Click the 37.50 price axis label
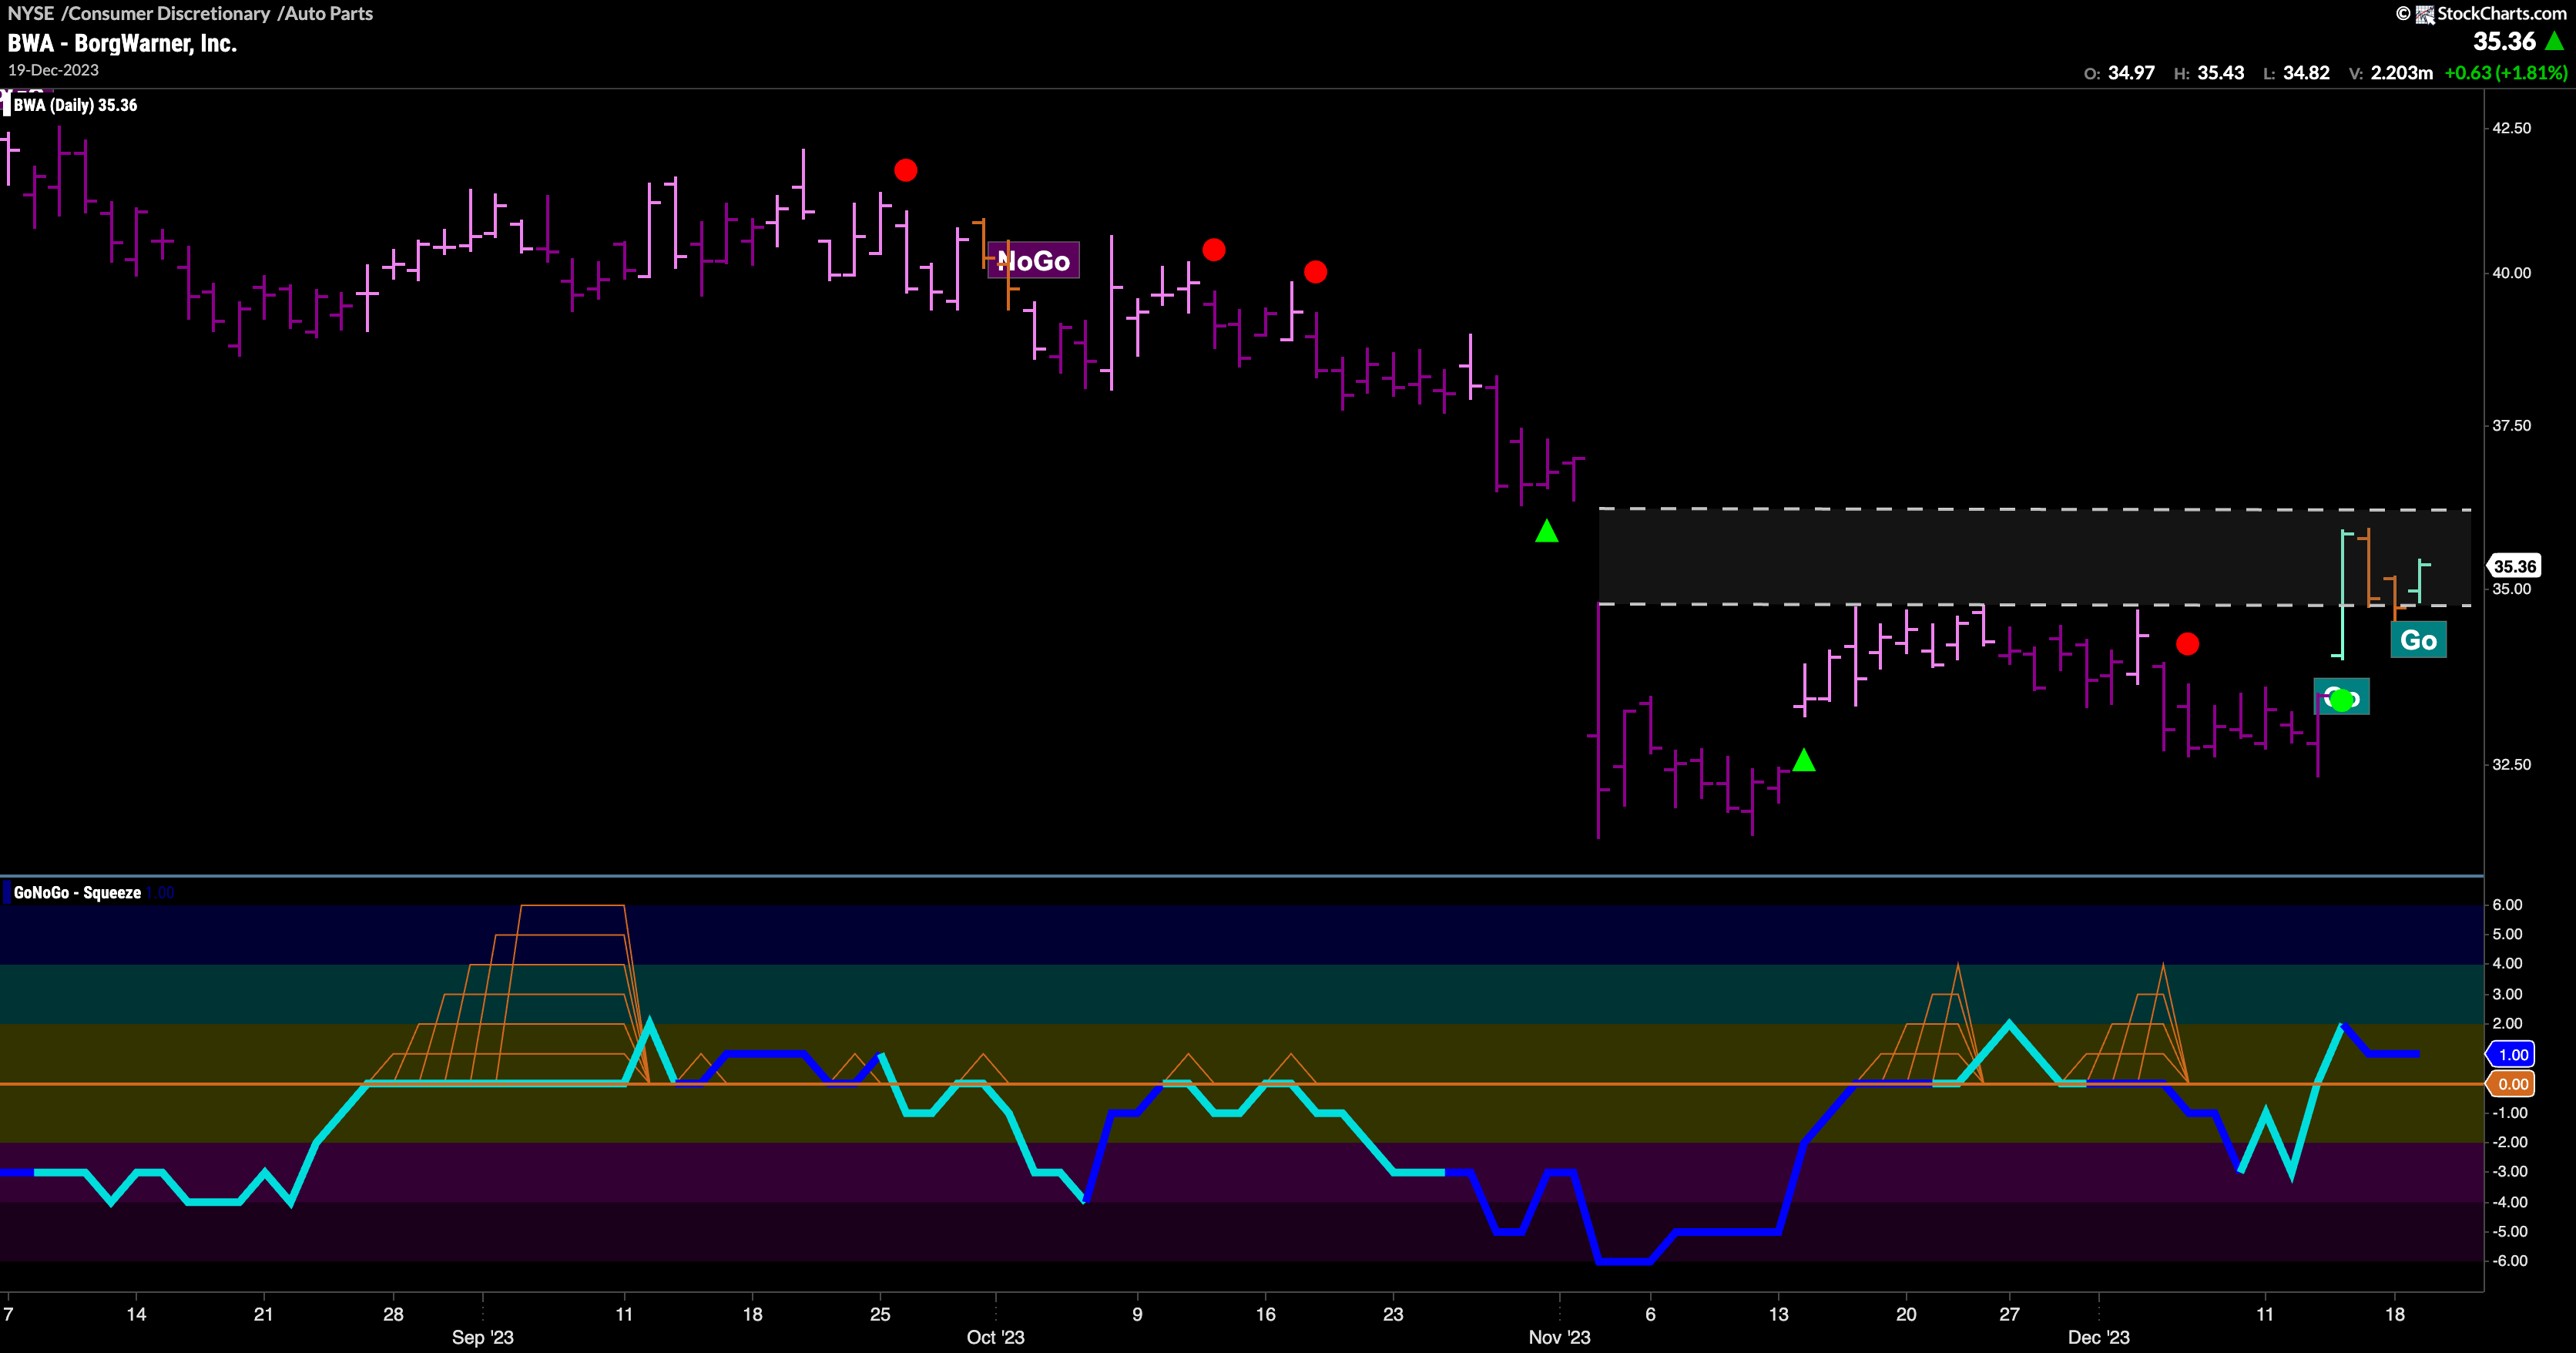Viewport: 2576px width, 1353px height. pos(2511,426)
